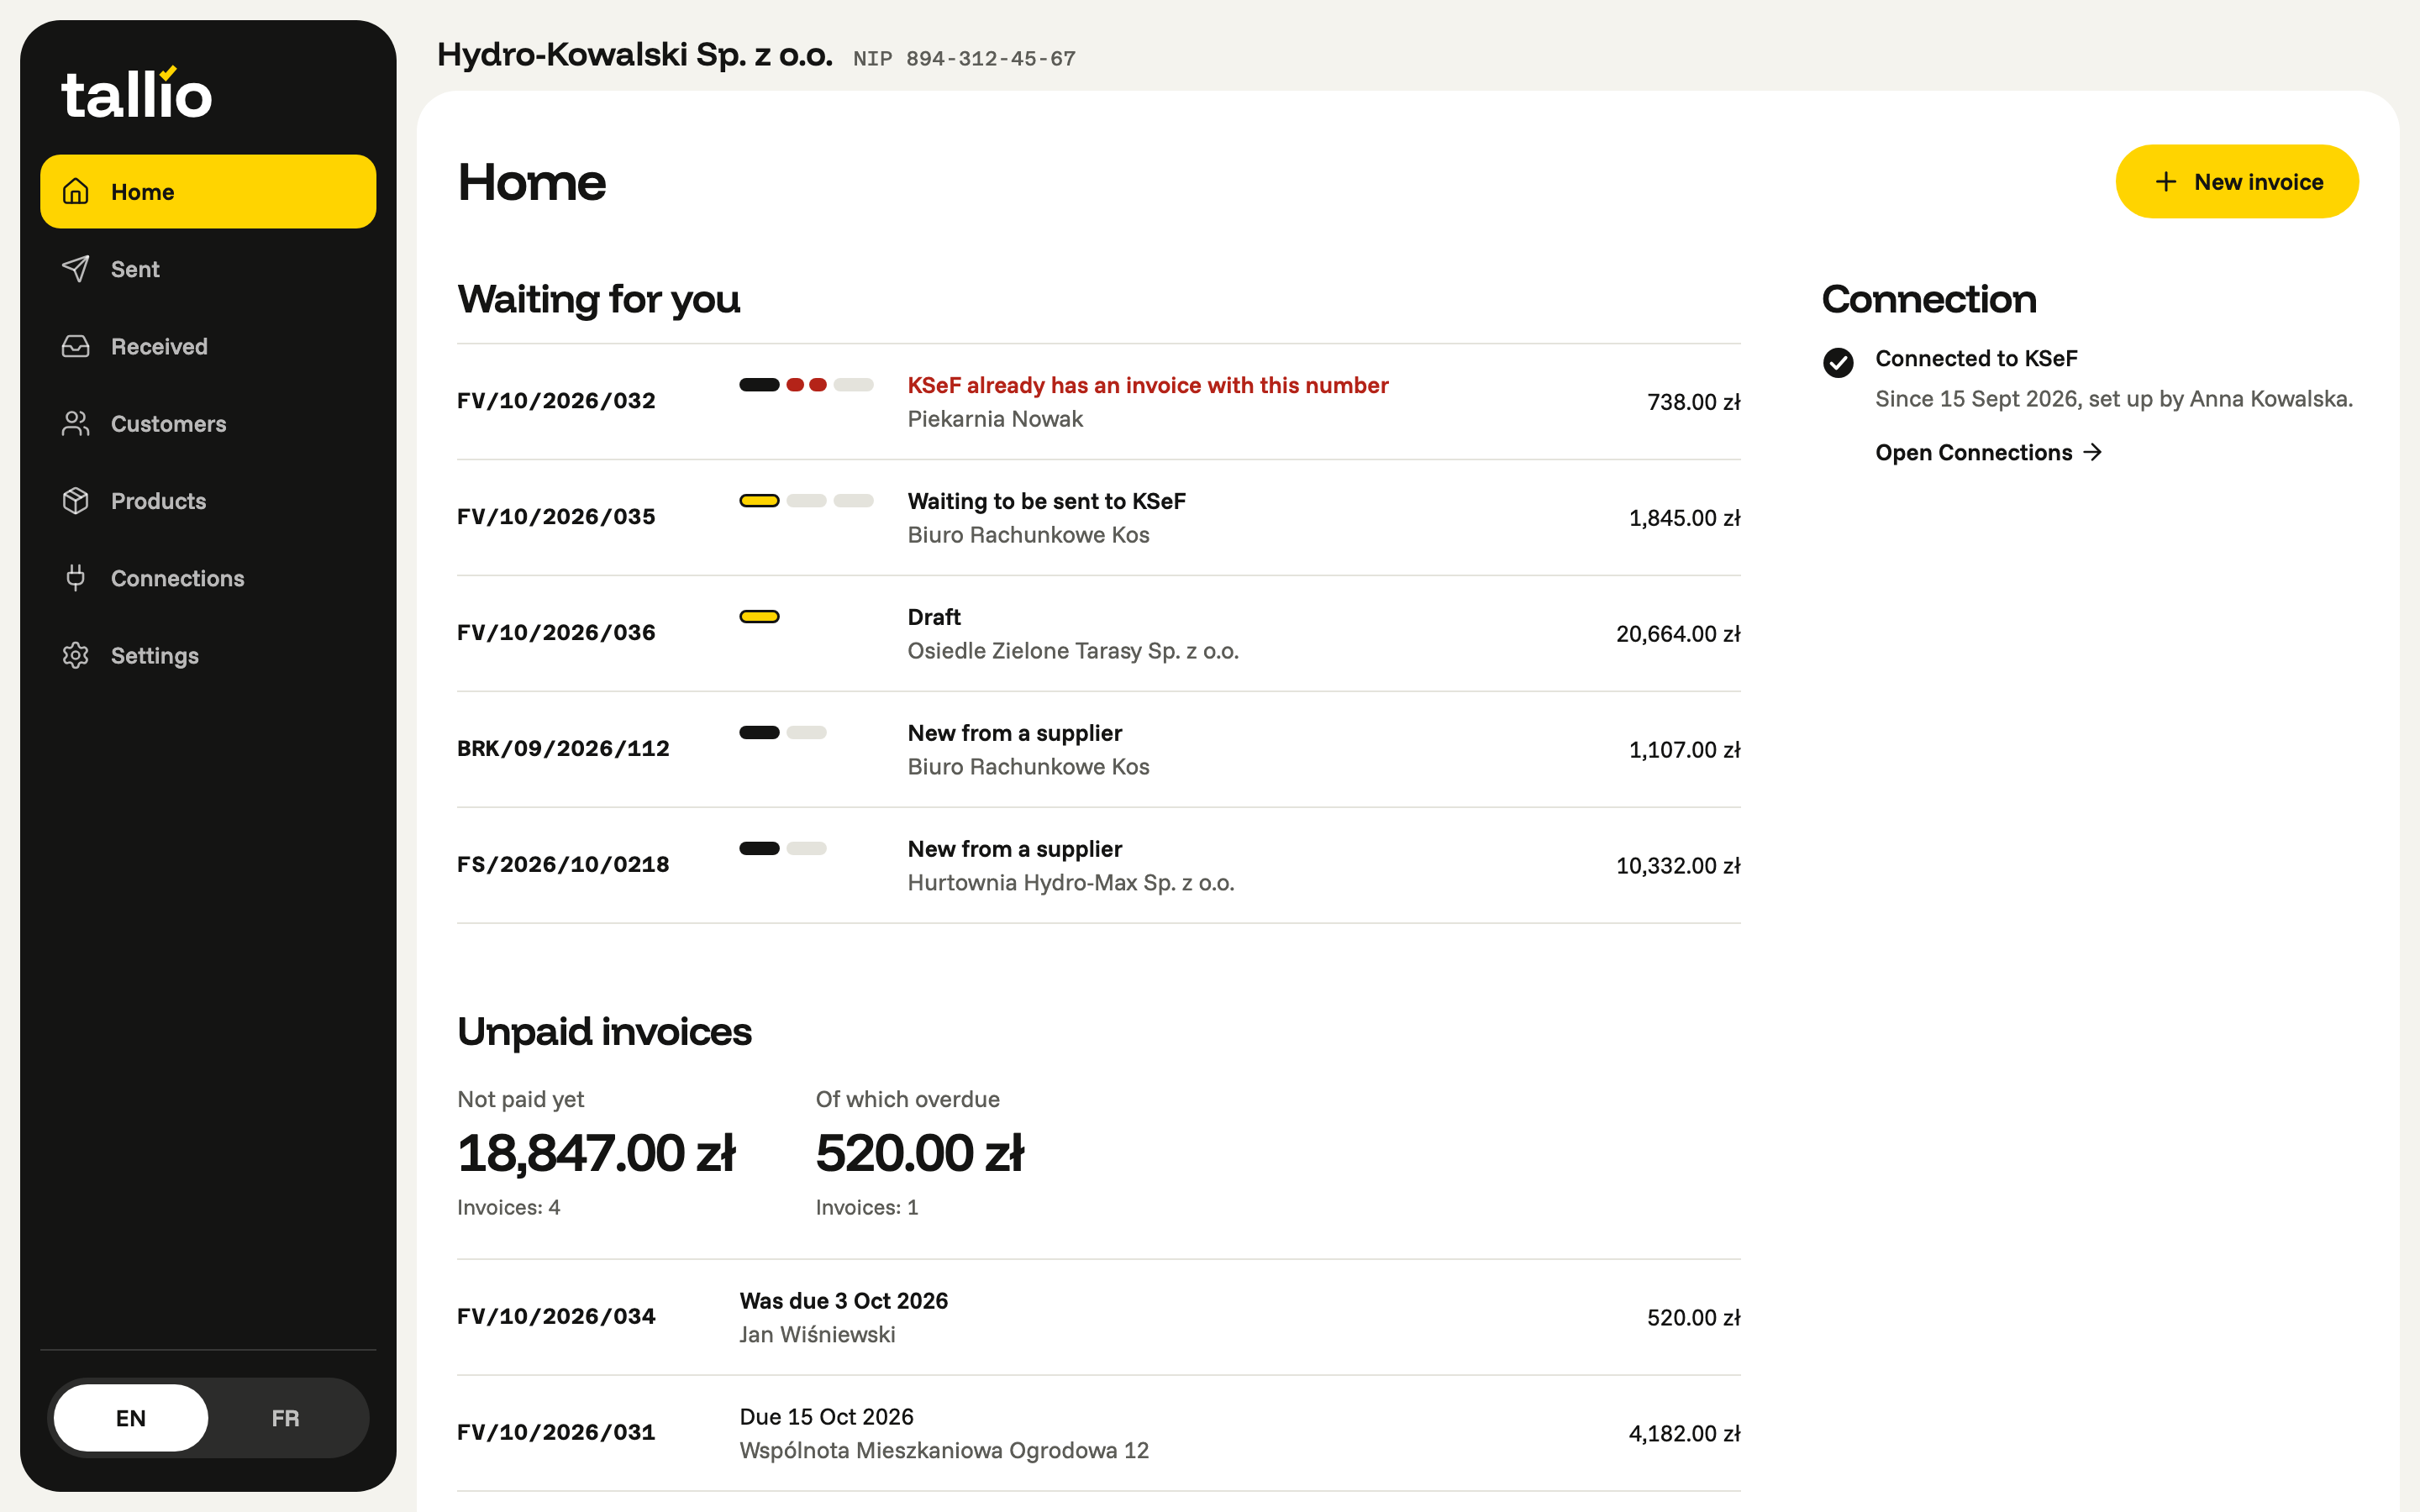Viewport: 2420px width, 1512px height.
Task: Go to the Received section
Action: 208,346
